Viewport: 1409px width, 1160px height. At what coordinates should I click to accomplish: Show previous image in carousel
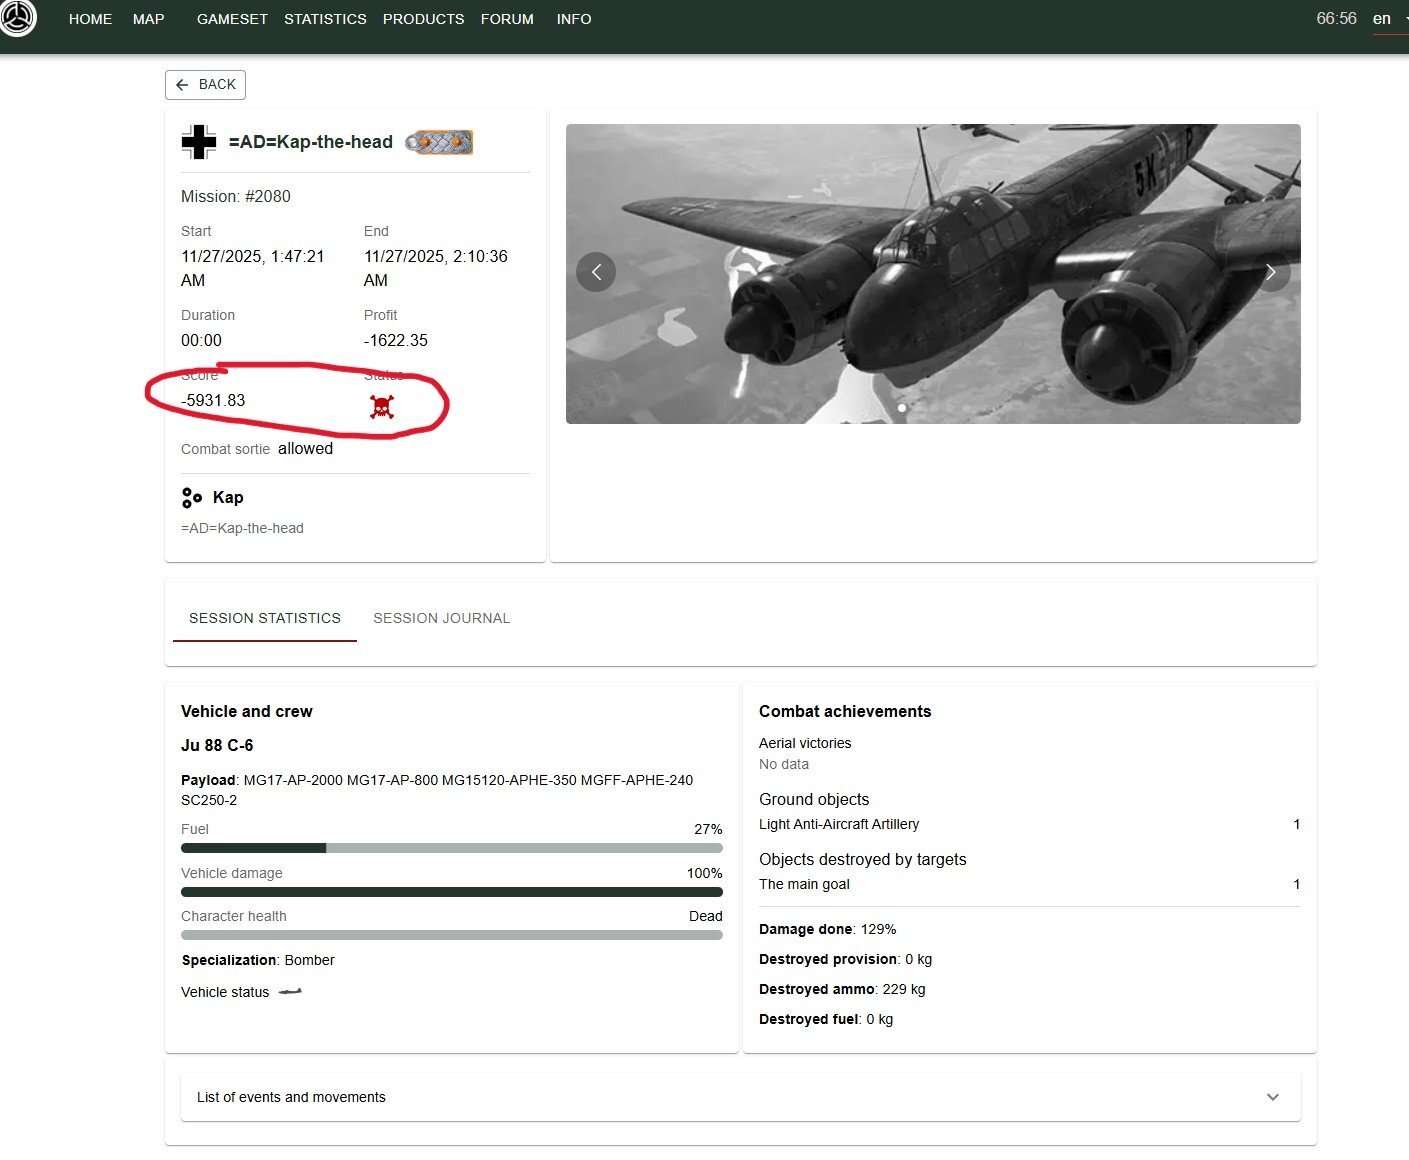596,272
